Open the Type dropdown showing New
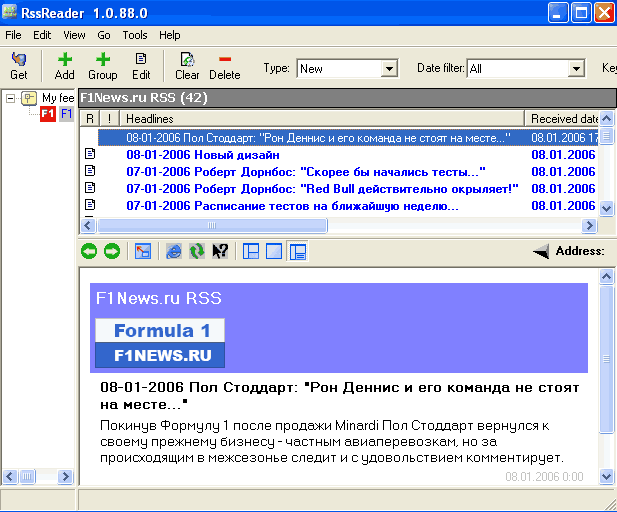Image resolution: width=617 pixels, height=512 pixels. click(389, 69)
